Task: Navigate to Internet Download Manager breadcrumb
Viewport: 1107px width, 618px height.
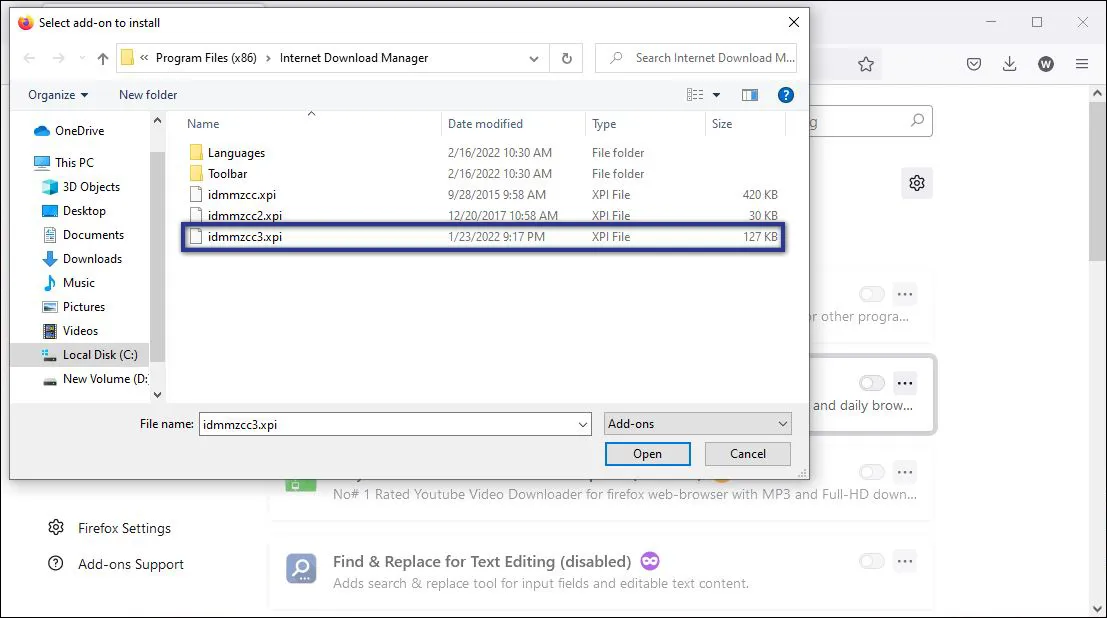Action: click(353, 58)
